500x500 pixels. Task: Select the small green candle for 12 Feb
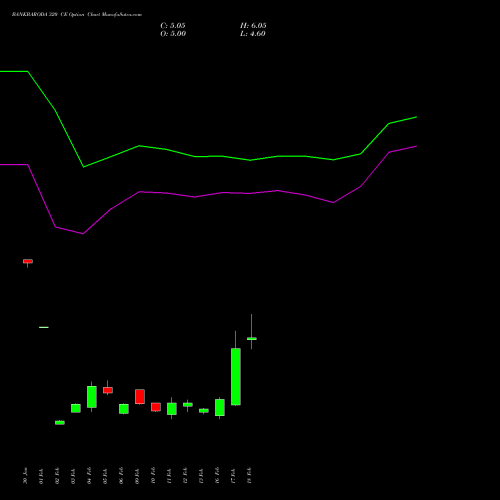point(188,405)
